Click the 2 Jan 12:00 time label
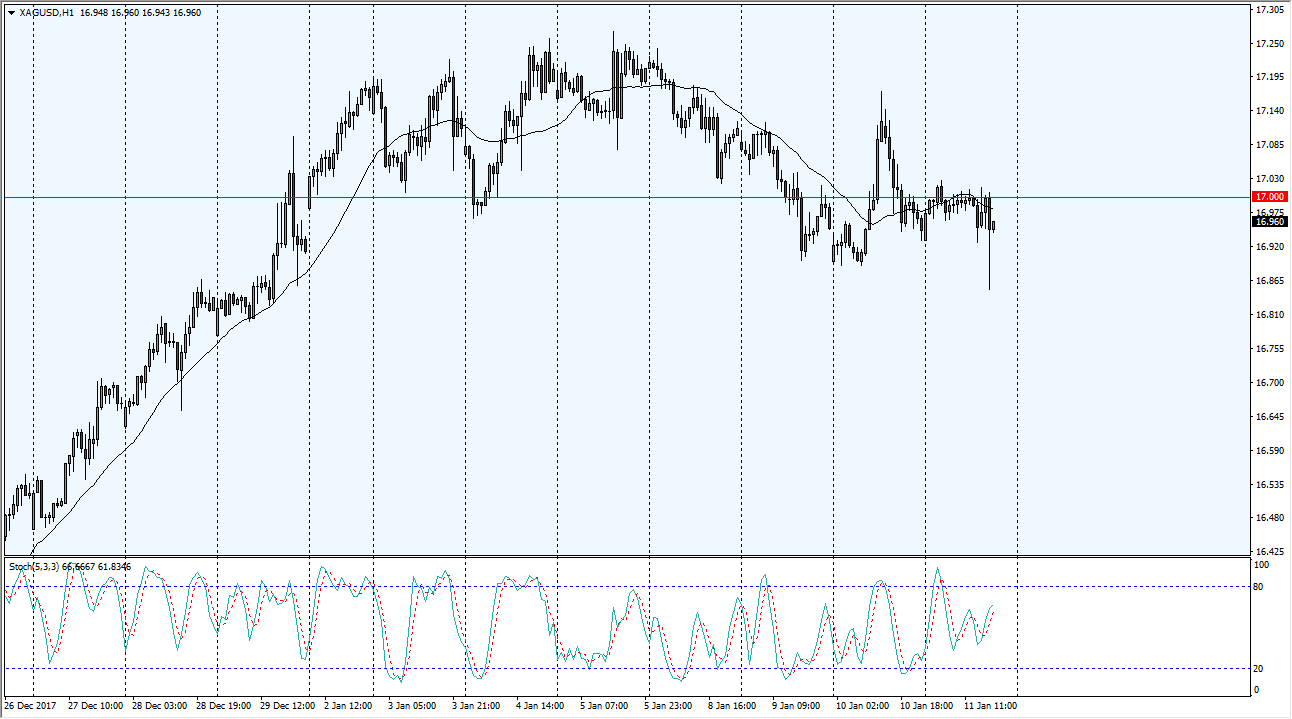This screenshot has width=1292, height=719. click(347, 706)
